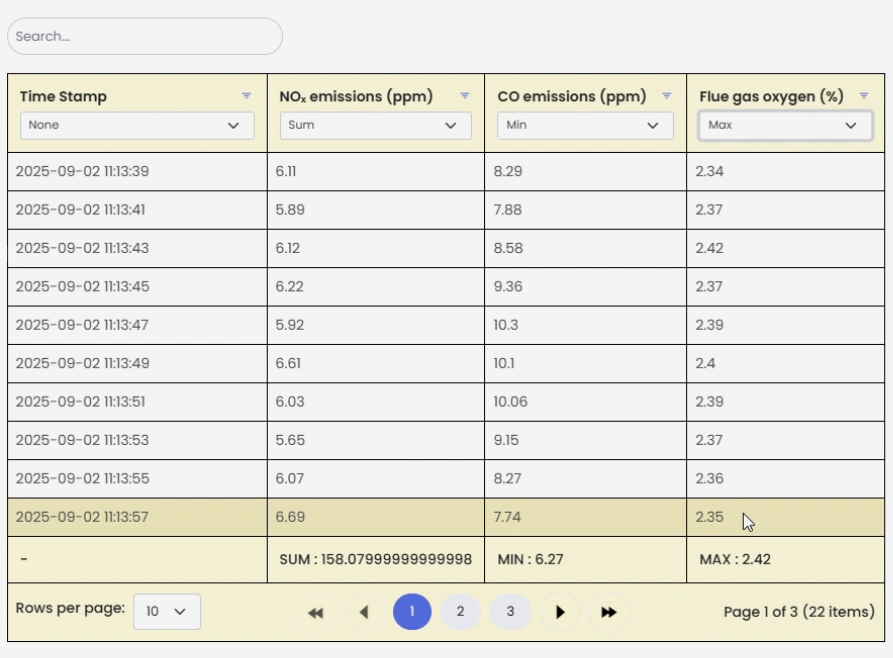
Task: Open the Time Stamp aggregation dropdown set to None
Action: pos(137,125)
